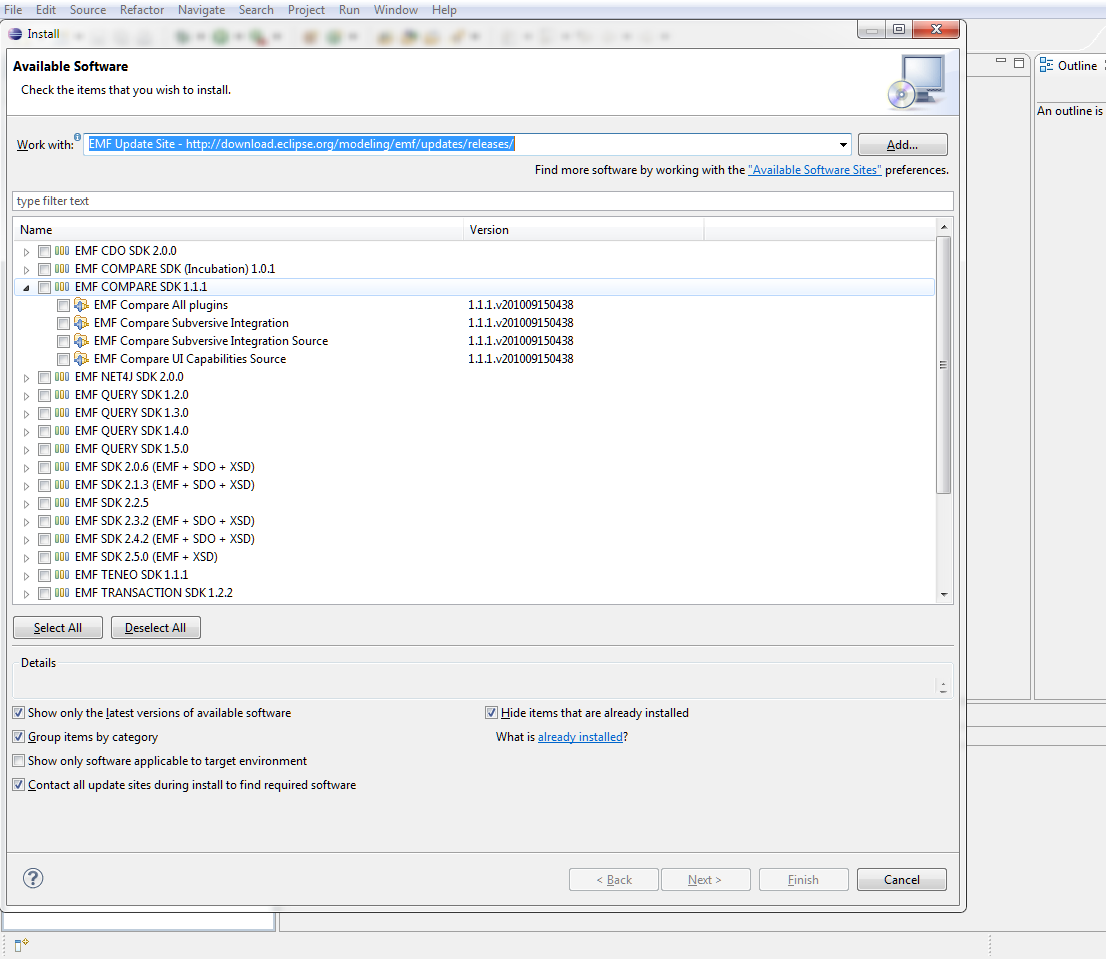Expand EMF TRANSACTION SDK 1.2.2 node
The width and height of the screenshot is (1106, 959).
pos(26,594)
